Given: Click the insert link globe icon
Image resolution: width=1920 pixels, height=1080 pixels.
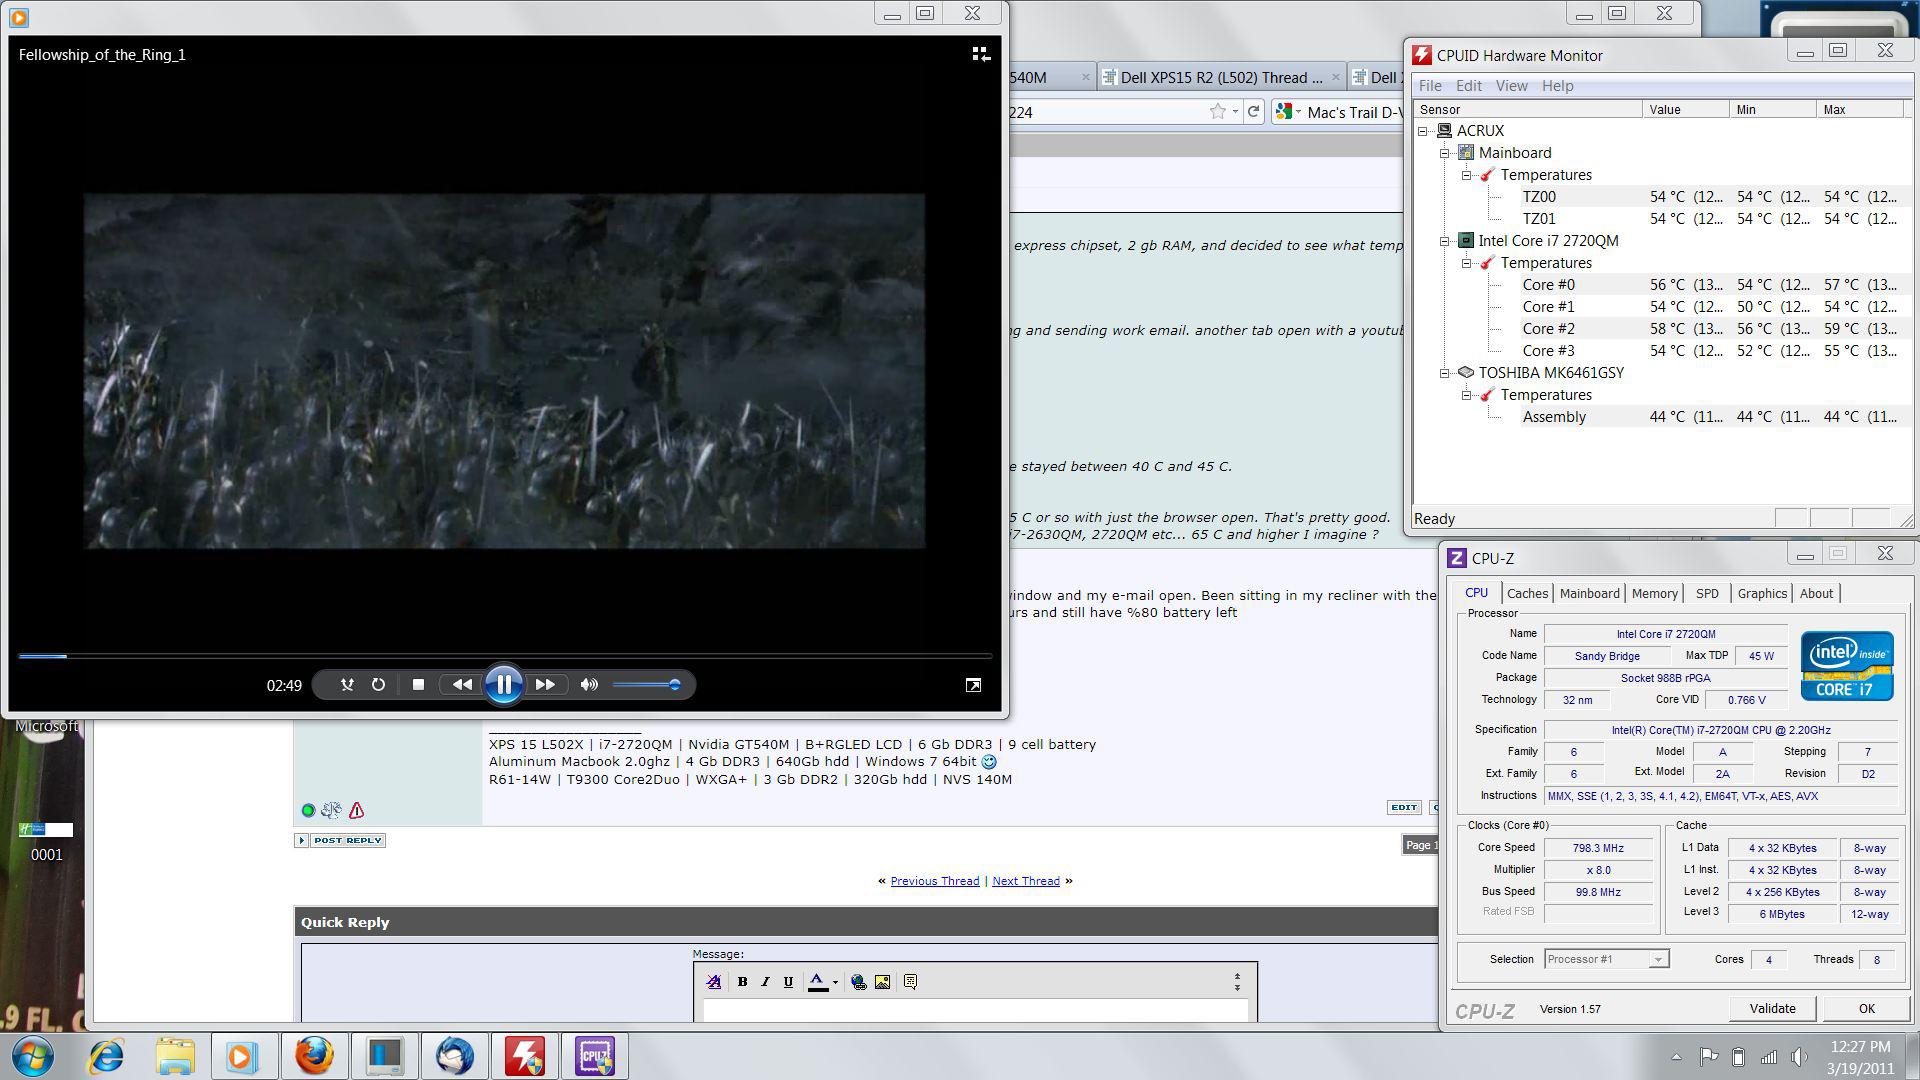Looking at the screenshot, I should point(858,982).
